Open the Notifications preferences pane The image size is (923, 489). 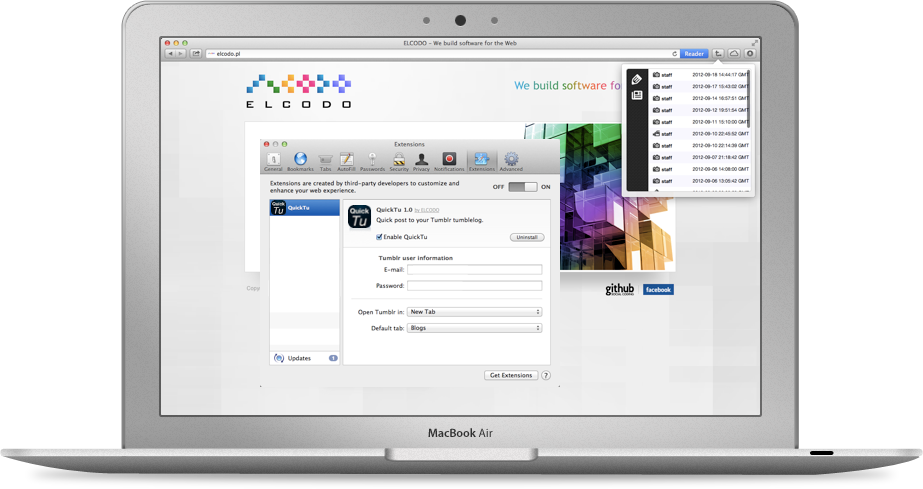tap(449, 161)
